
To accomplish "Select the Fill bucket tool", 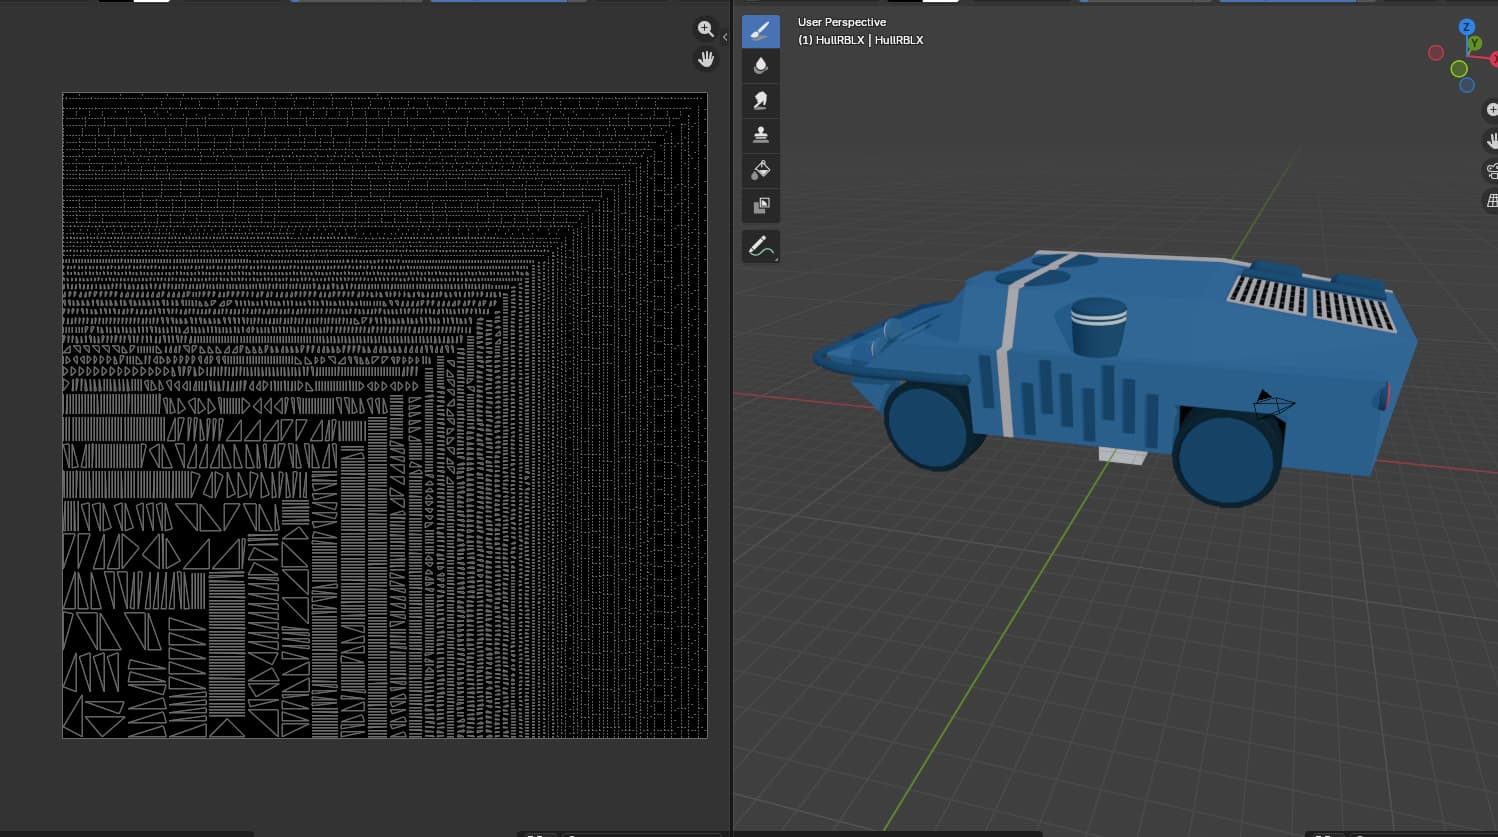I will click(x=761, y=170).
